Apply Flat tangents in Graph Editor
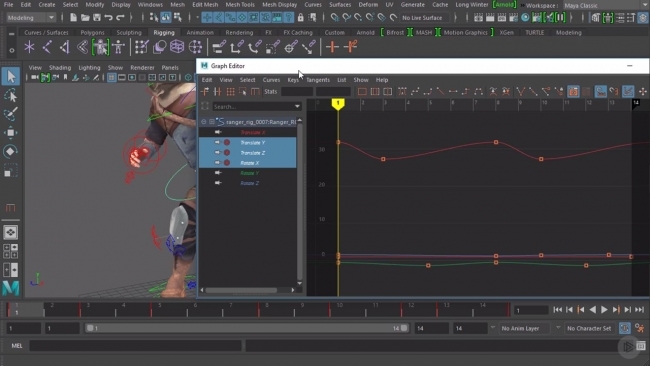Image resolution: width=650 pixels, height=366 pixels. tap(453, 92)
